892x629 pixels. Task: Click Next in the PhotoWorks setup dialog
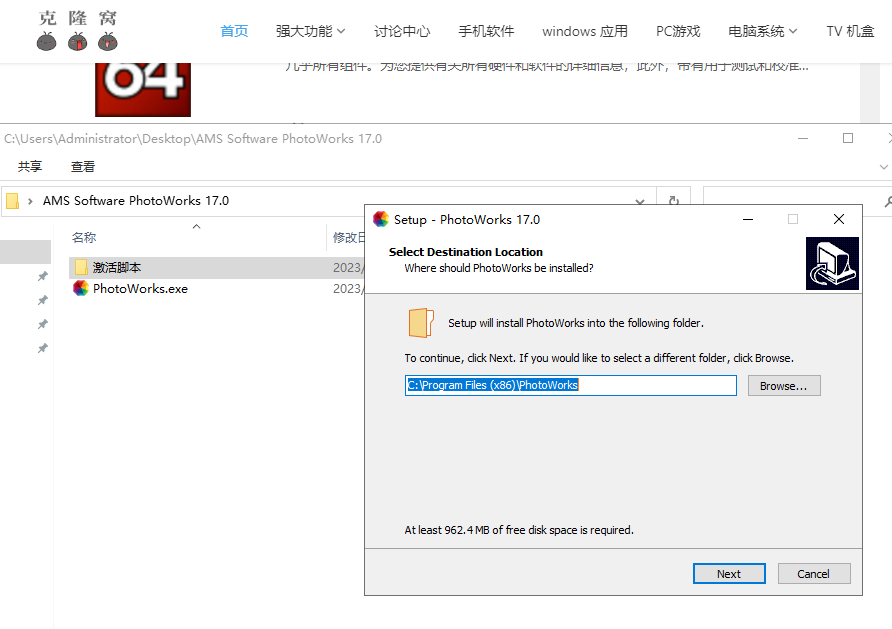(729, 574)
